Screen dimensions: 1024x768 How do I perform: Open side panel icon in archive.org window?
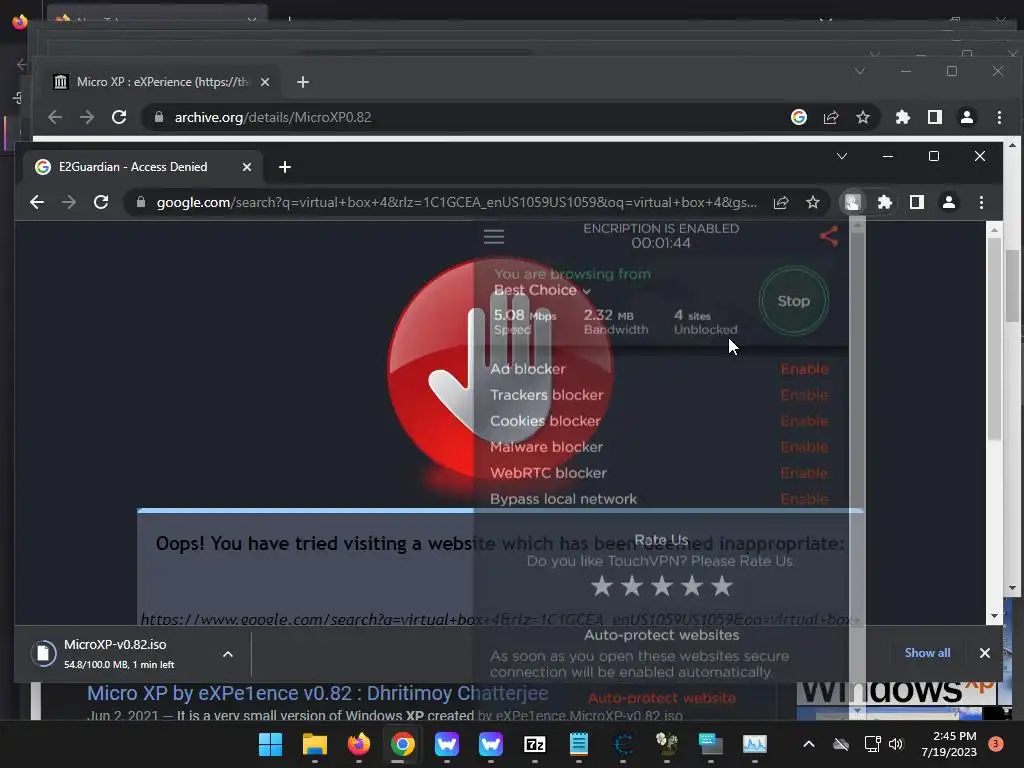point(935,117)
